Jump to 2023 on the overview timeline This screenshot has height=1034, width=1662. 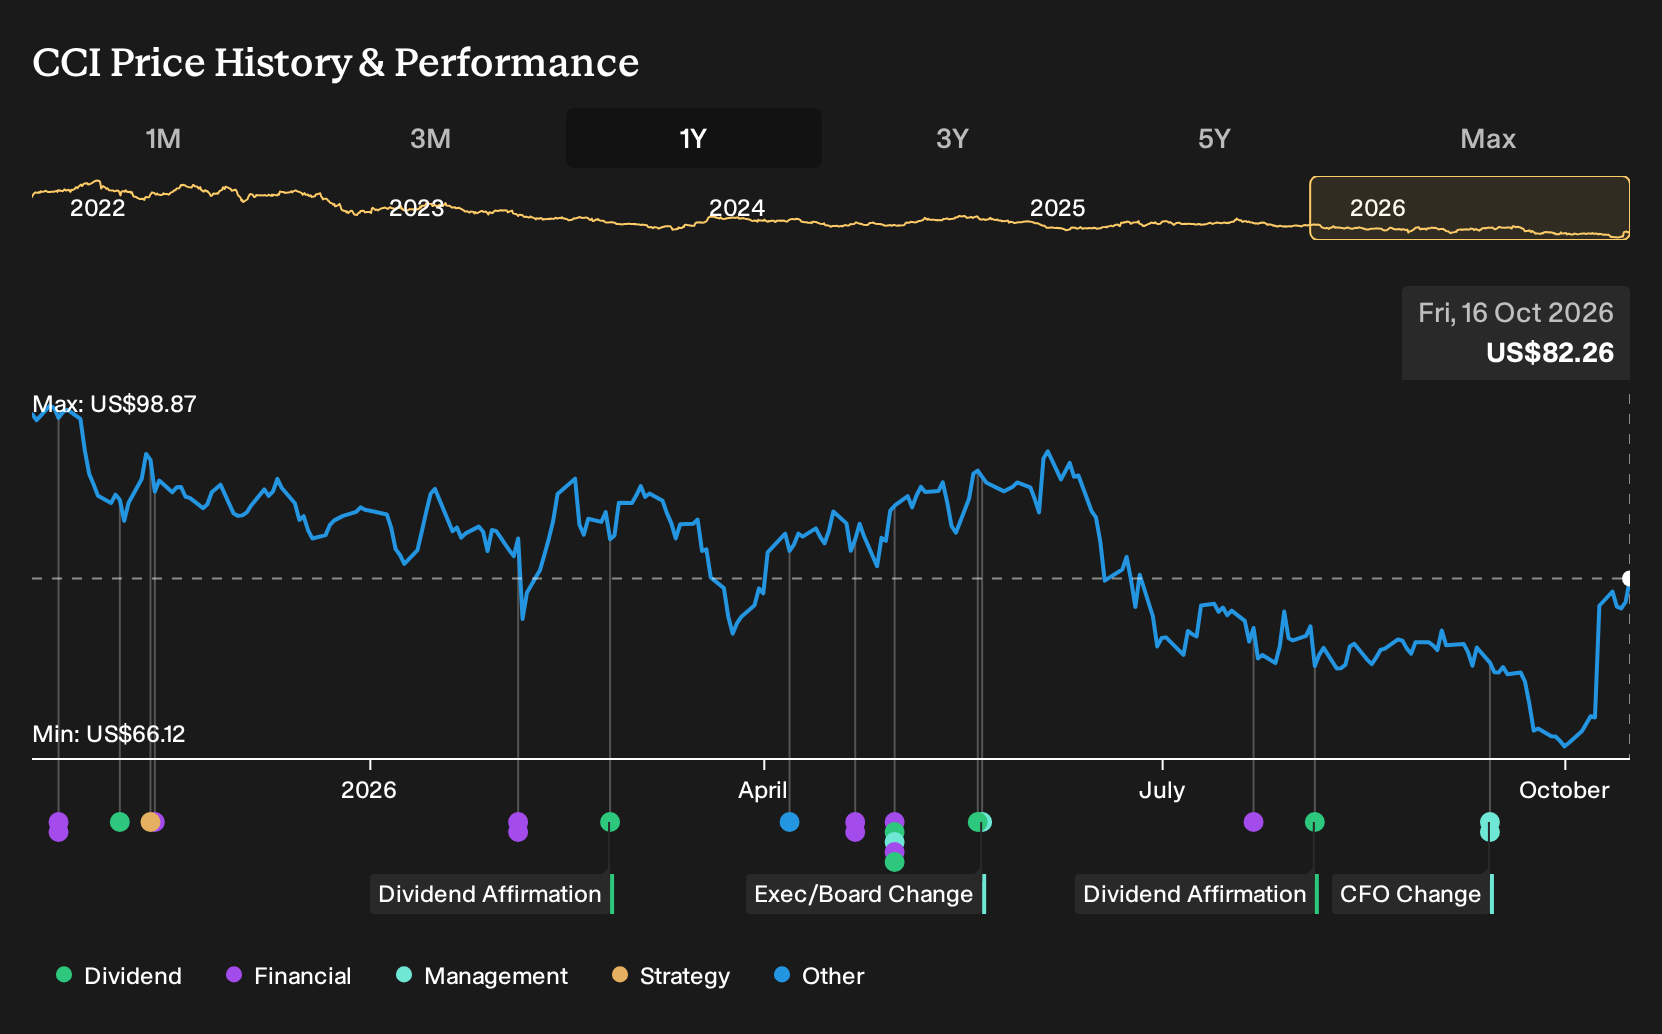416,208
